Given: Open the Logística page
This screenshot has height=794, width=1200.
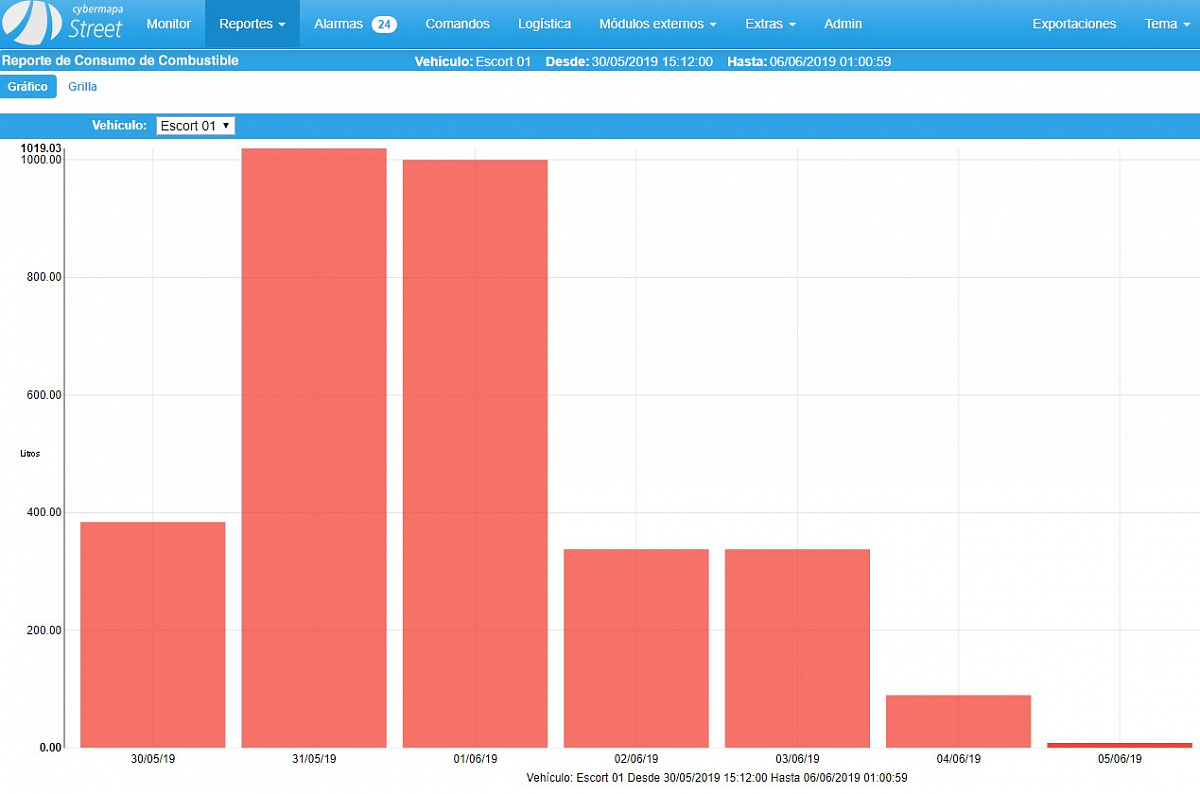Looking at the screenshot, I should (545, 23).
